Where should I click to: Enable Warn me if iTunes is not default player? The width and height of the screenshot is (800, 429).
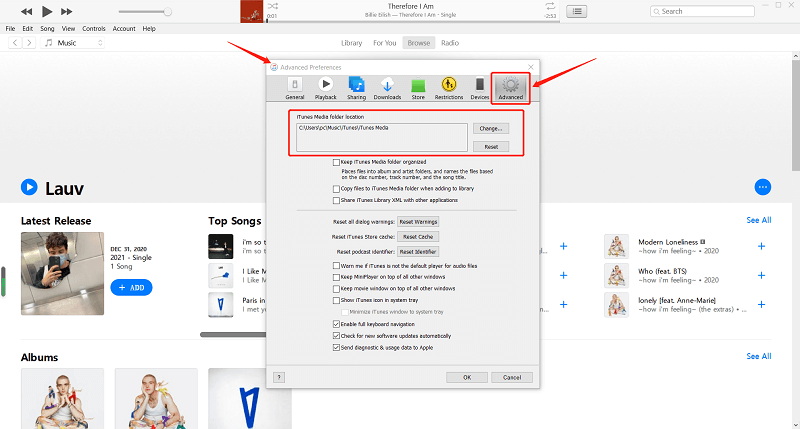point(336,266)
